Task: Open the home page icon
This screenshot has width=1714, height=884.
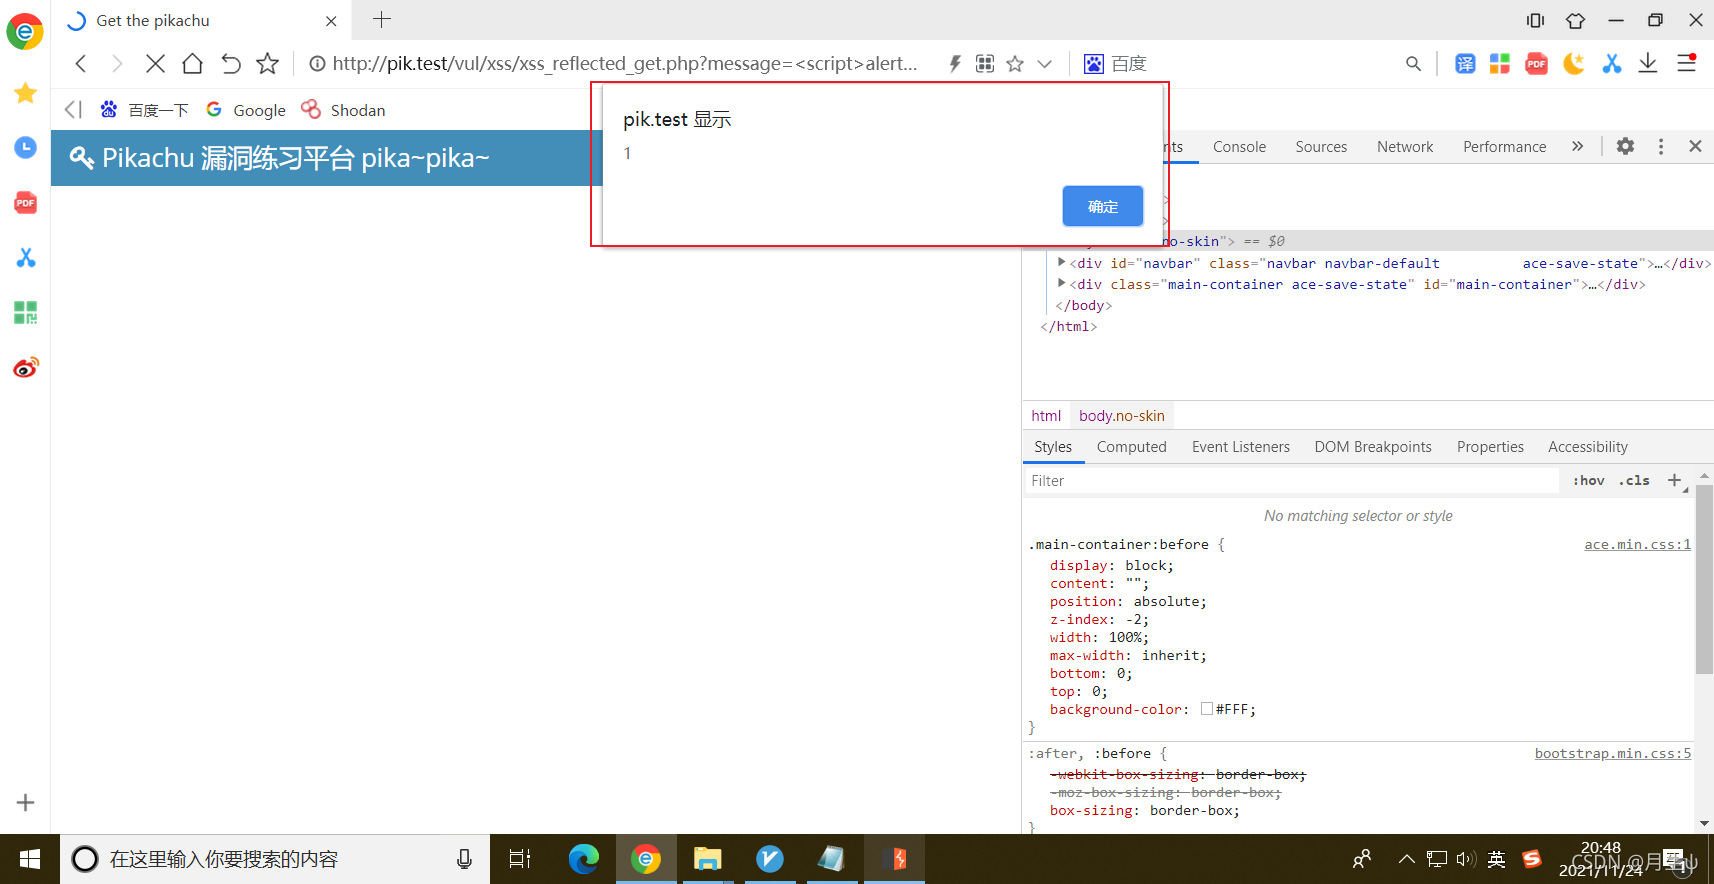Action: 192,64
